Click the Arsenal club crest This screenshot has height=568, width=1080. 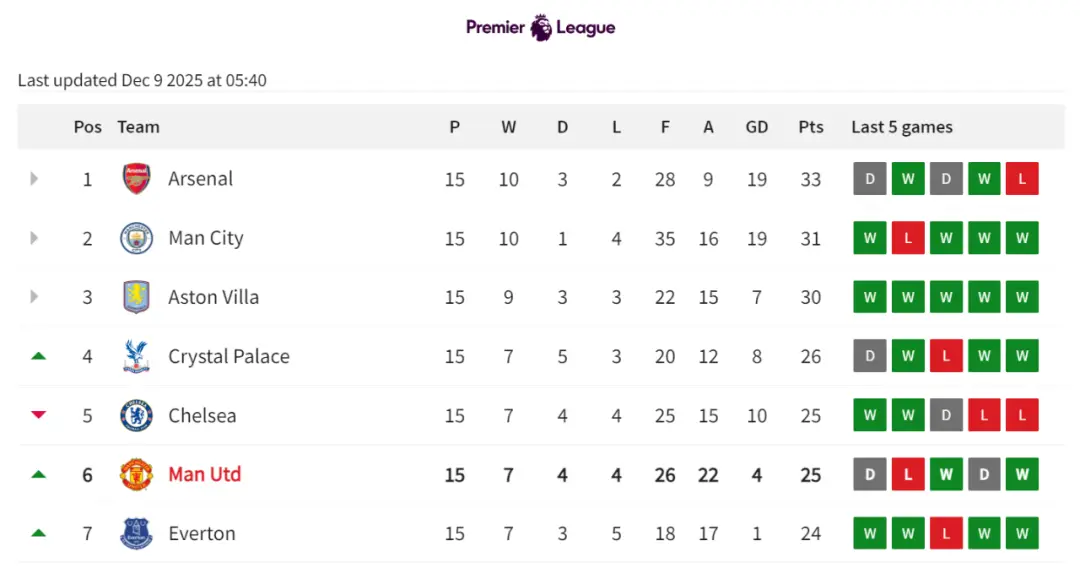click(137, 179)
